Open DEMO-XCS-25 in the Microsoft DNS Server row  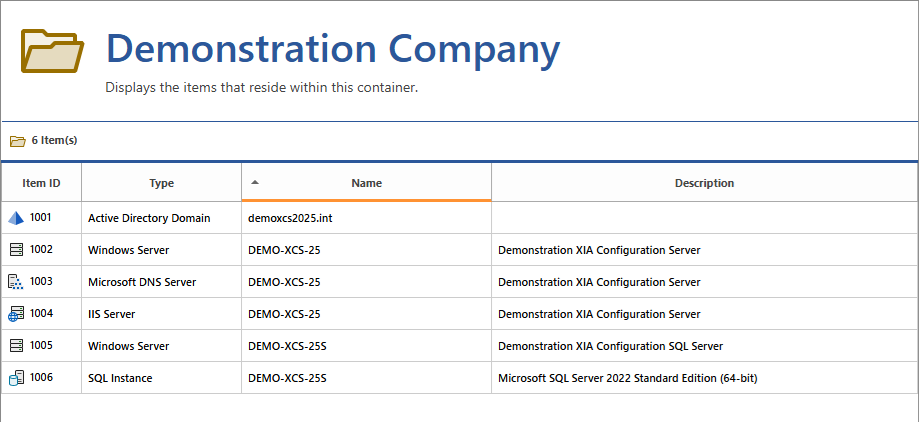284,282
